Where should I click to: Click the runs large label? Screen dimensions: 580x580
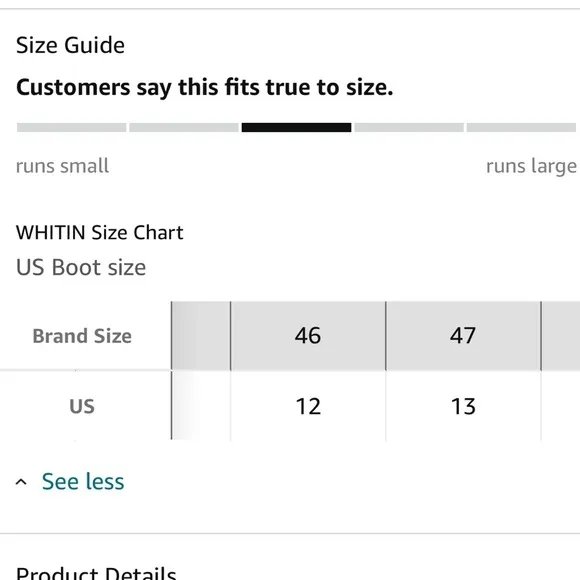532,167
